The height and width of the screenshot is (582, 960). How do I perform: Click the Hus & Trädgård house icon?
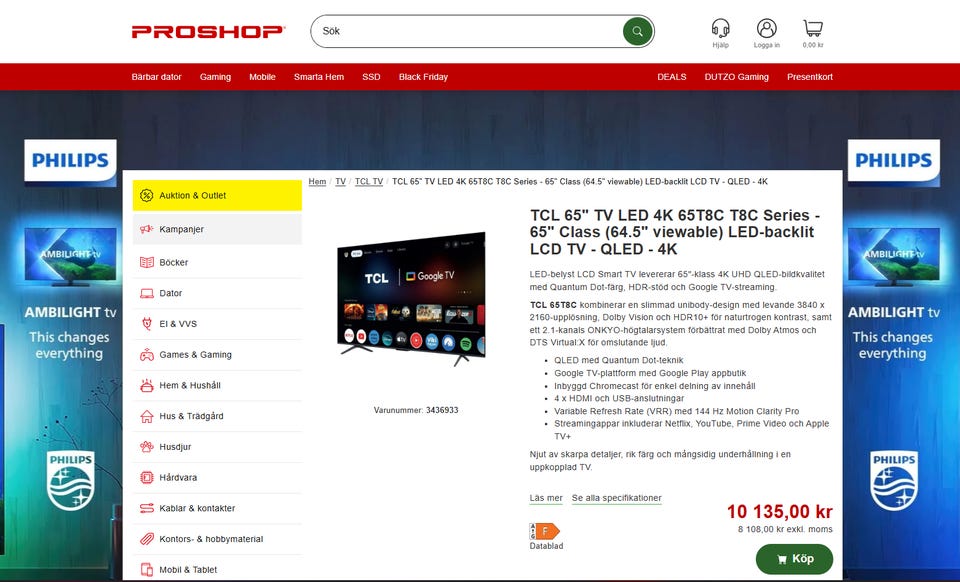click(x=146, y=416)
